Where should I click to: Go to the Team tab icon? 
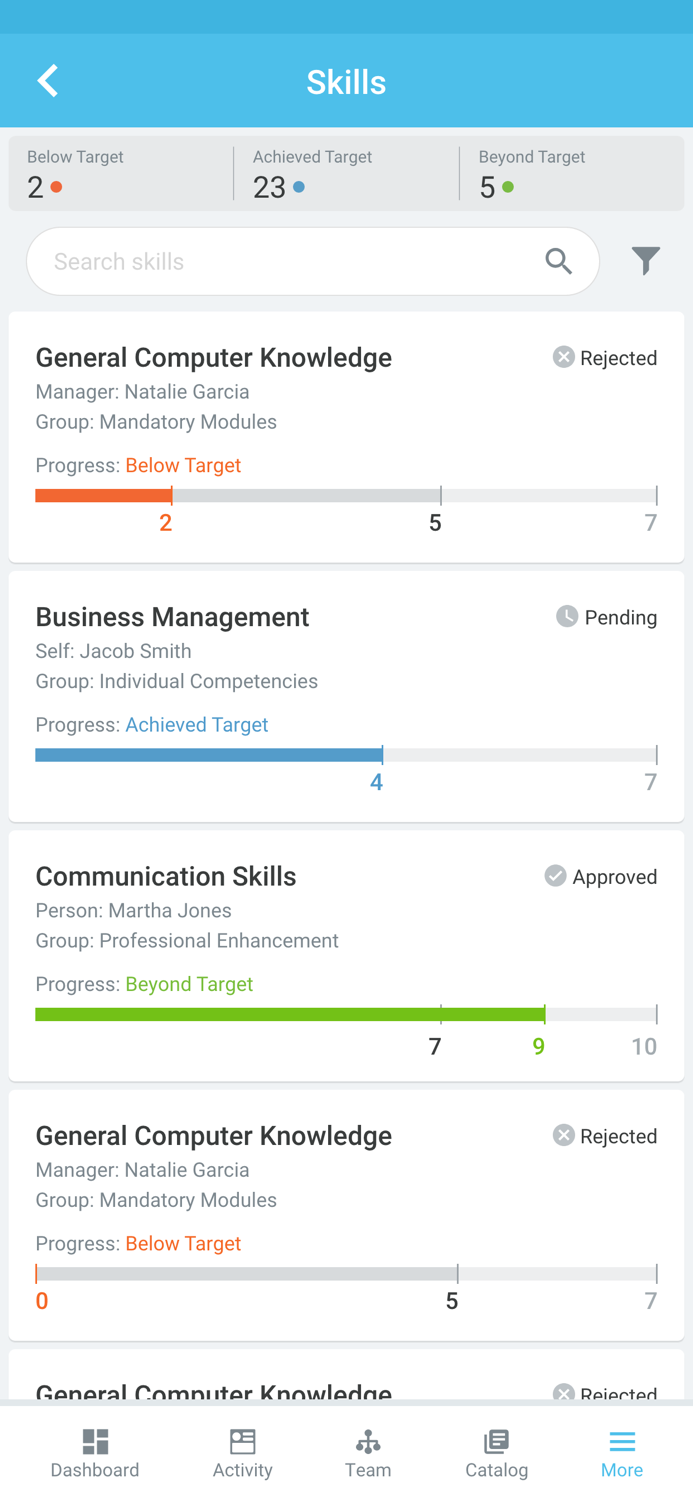[x=368, y=1441]
